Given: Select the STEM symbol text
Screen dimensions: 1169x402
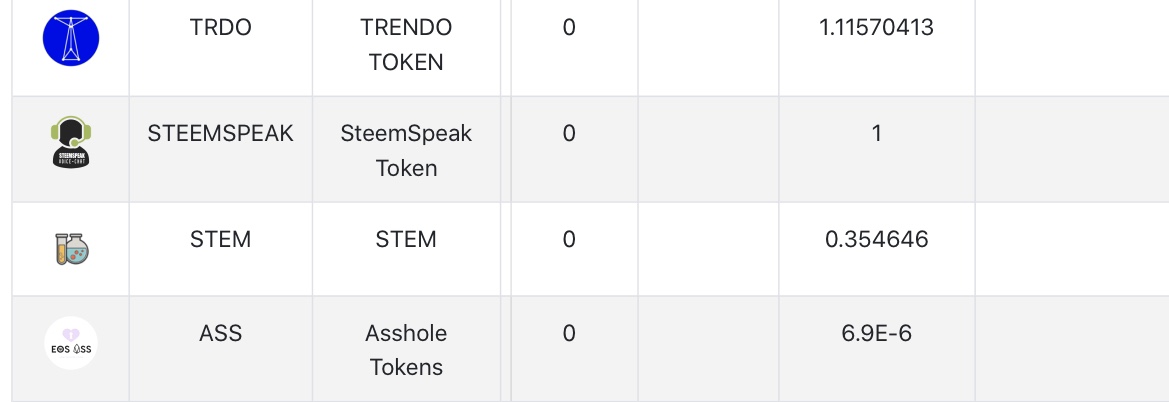Looking at the screenshot, I should (x=220, y=240).
